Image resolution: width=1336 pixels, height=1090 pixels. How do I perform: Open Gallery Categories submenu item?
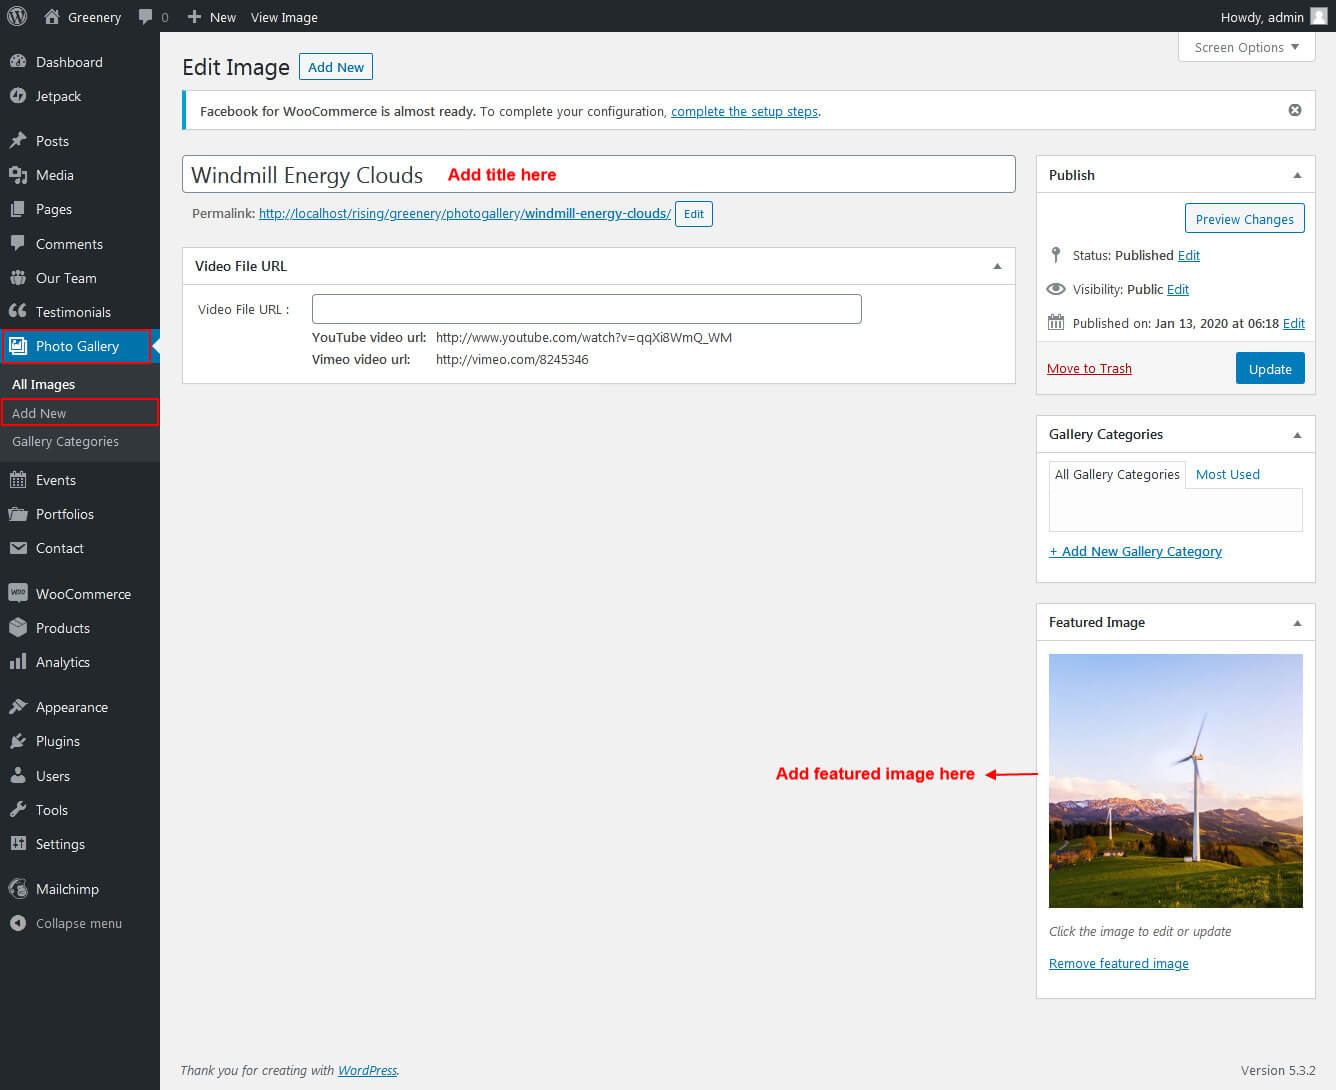pyautogui.click(x=65, y=441)
